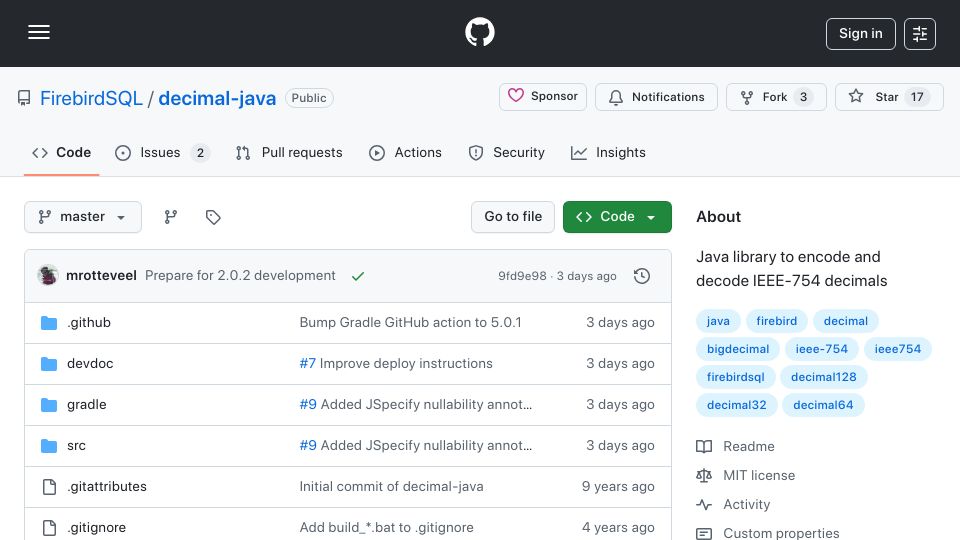Screen dimensions: 960x540
Task: Open the hamburger navigation menu
Action: pyautogui.click(x=39, y=32)
